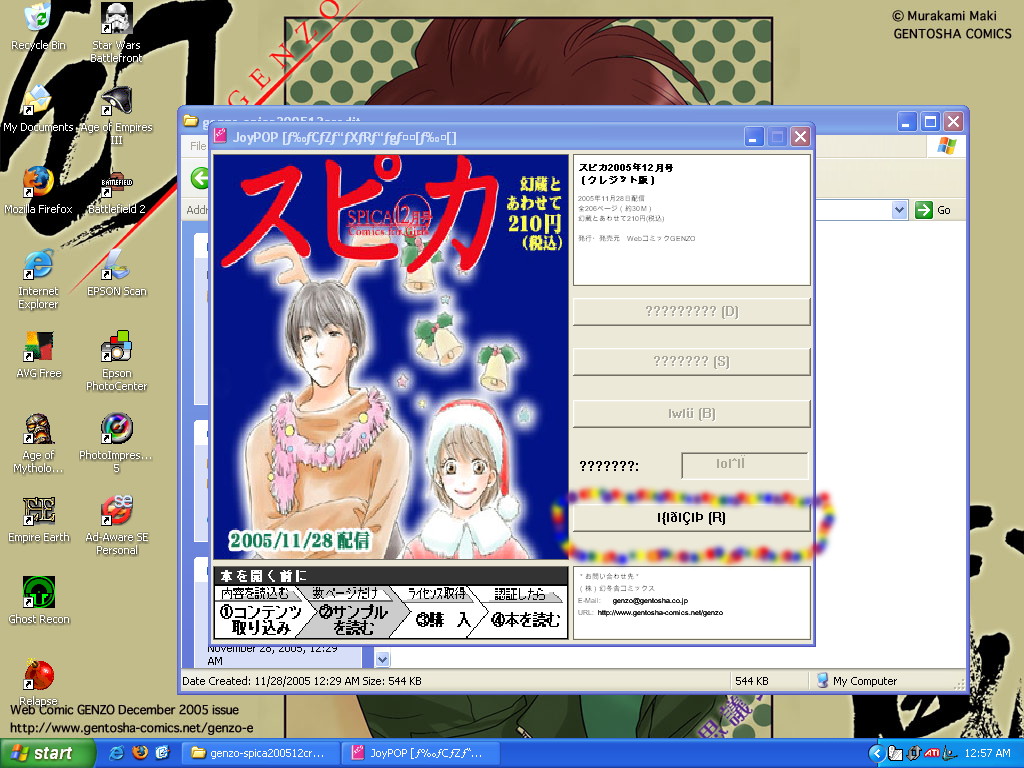Select the Age of Empires III icon
The image size is (1024, 768).
(x=117, y=102)
